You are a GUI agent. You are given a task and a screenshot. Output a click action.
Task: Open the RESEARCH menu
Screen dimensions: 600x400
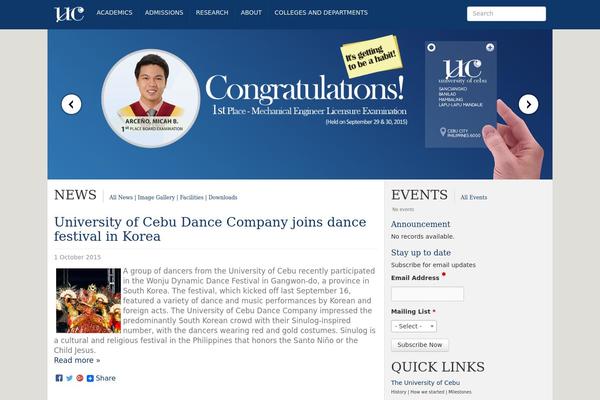coord(212,13)
